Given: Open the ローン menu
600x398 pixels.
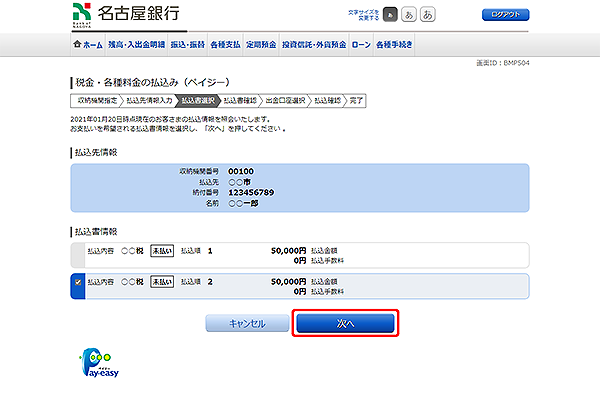Looking at the screenshot, I should (x=361, y=45).
